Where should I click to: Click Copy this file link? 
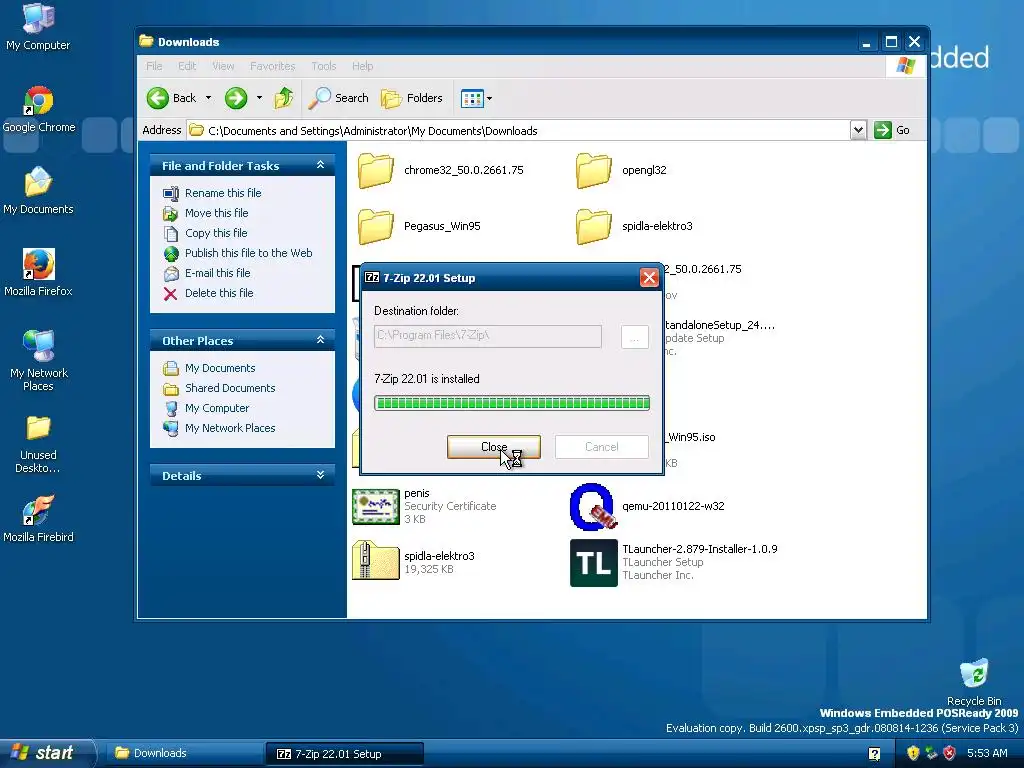[216, 233]
